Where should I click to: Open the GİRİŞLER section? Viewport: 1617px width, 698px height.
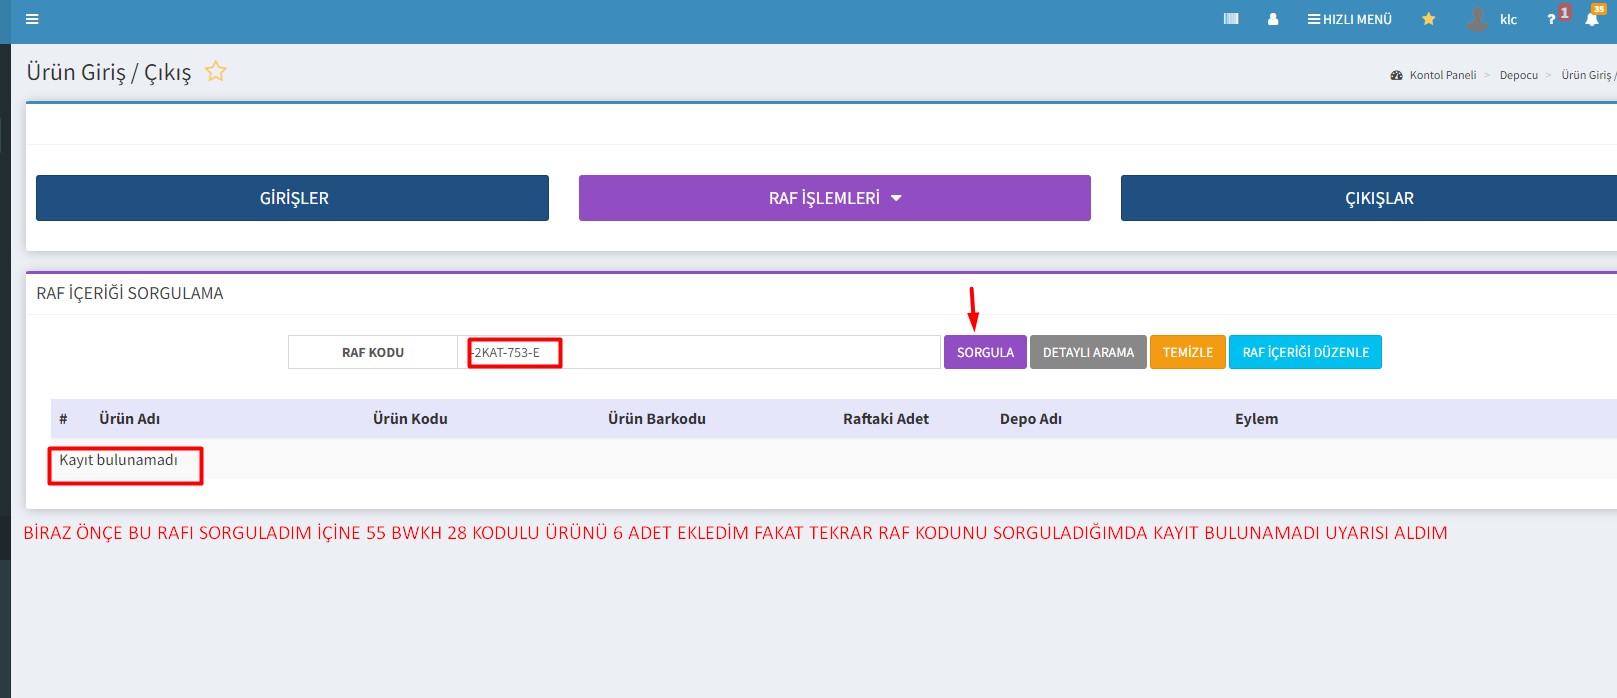pyautogui.click(x=292, y=198)
